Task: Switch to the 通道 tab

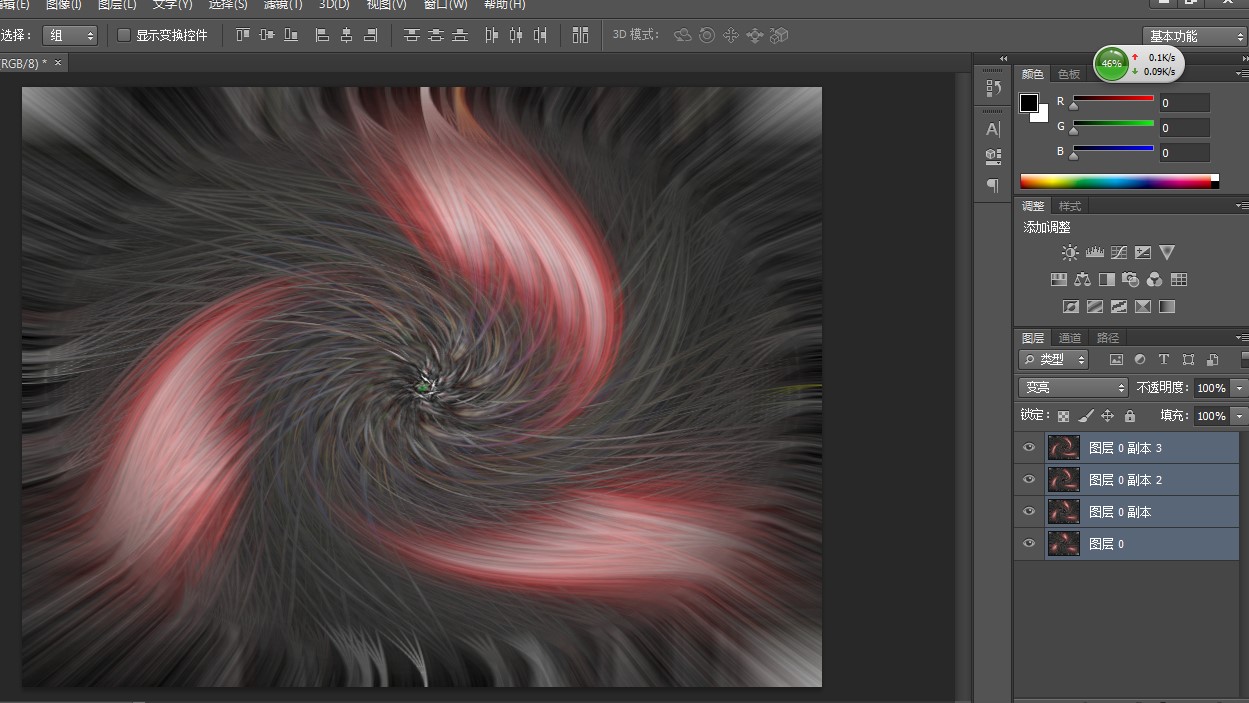Action: click(x=1070, y=338)
